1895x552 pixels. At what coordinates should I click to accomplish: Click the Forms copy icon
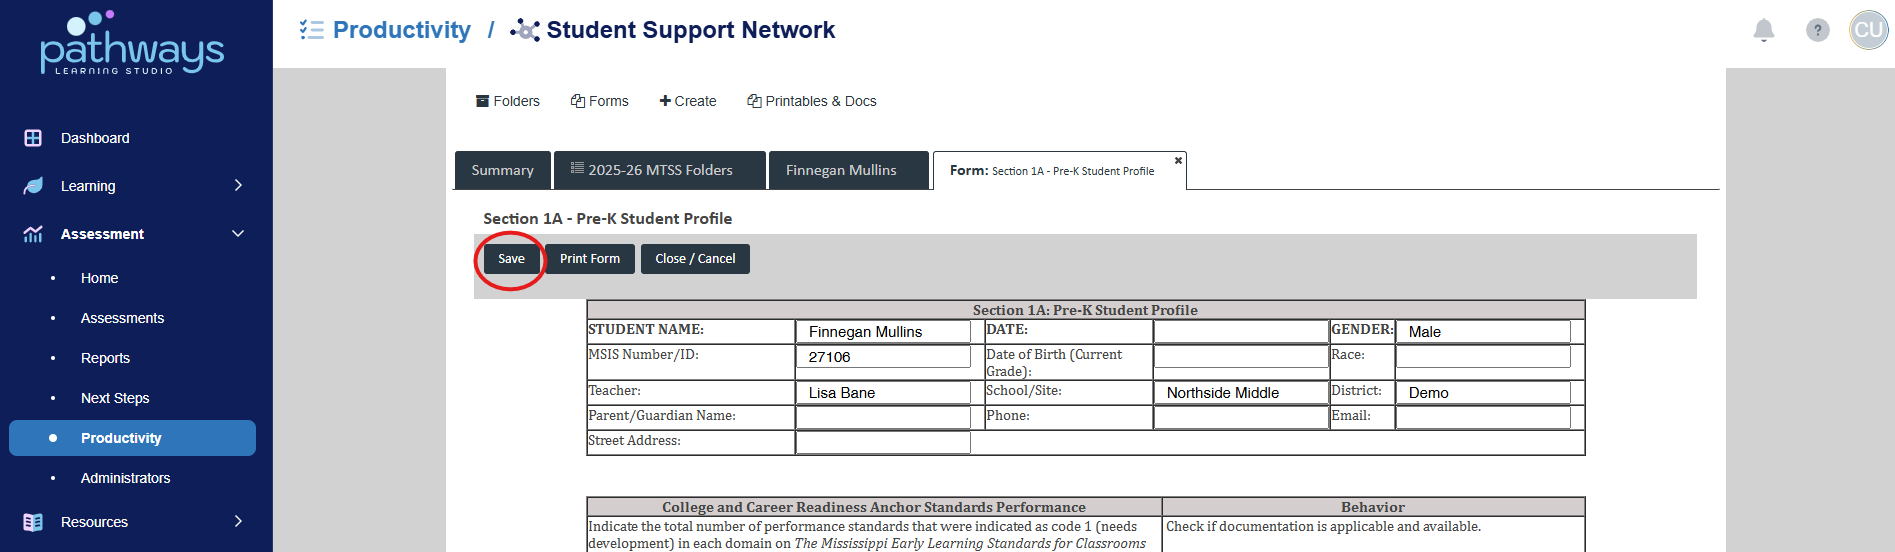(578, 101)
